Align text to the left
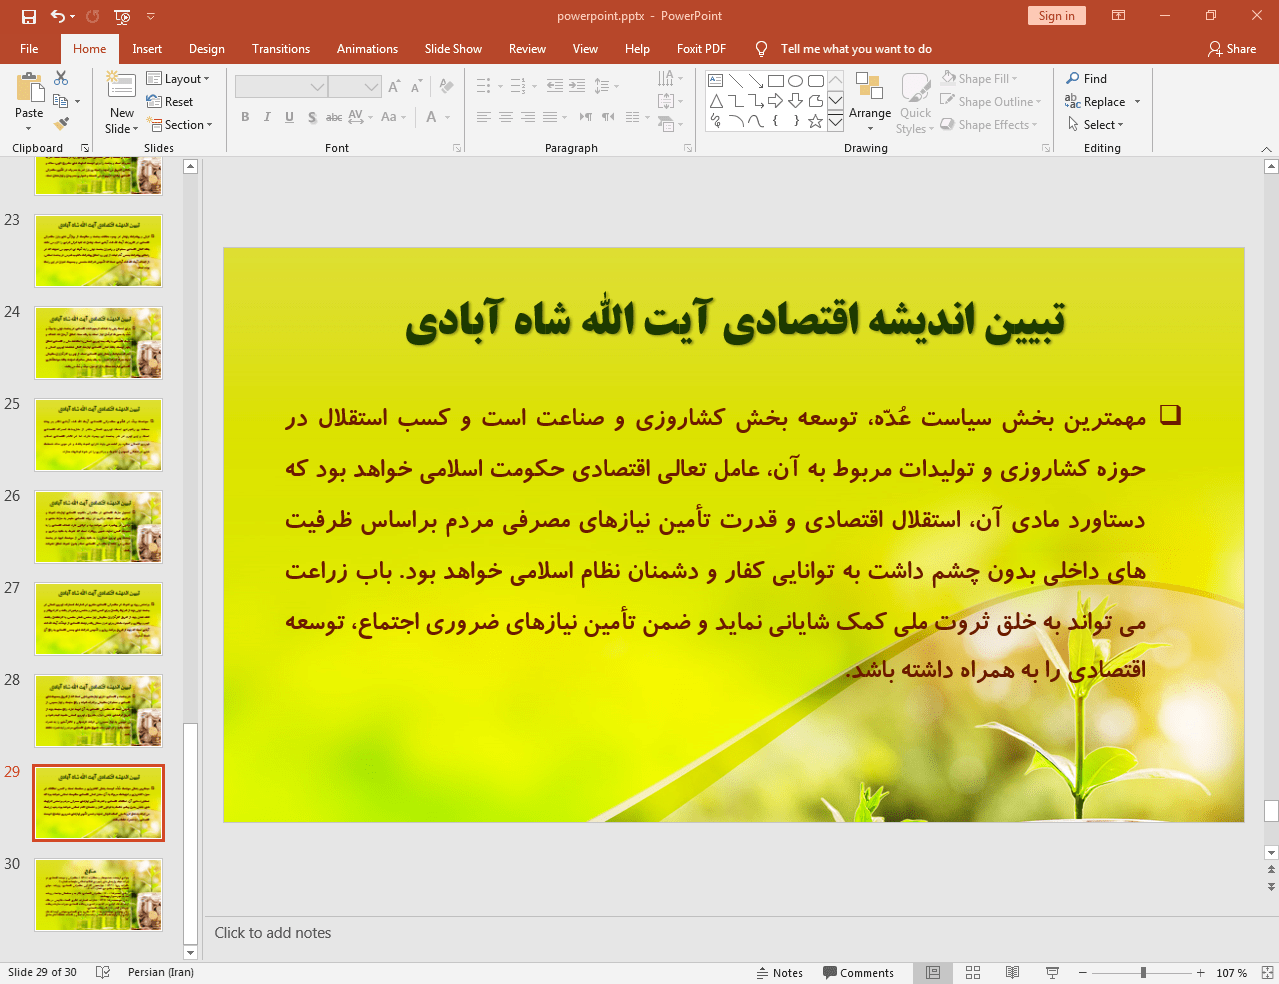 point(483,117)
